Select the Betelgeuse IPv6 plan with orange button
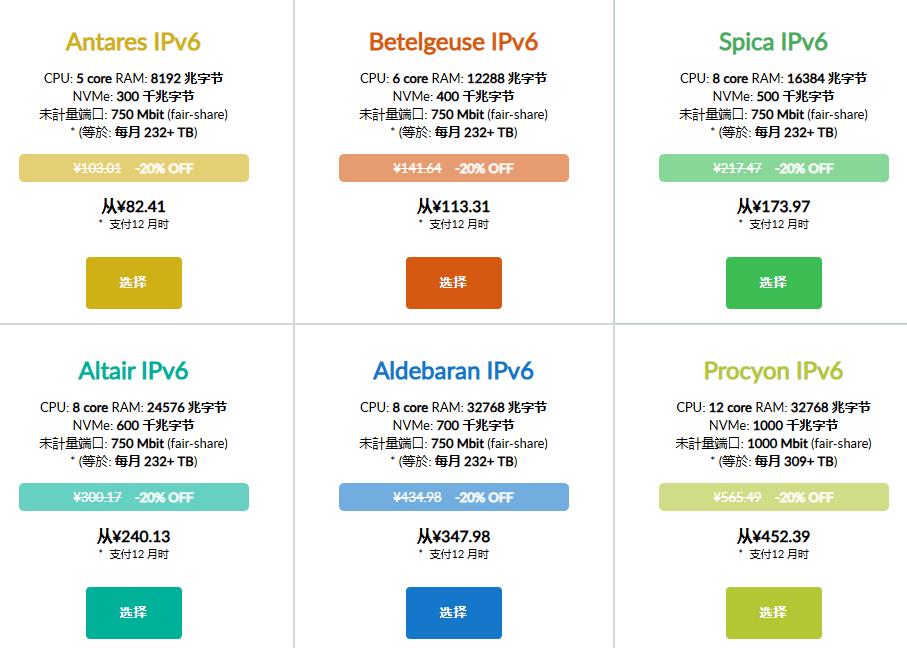Viewport: 907px width, 648px height. coord(453,283)
